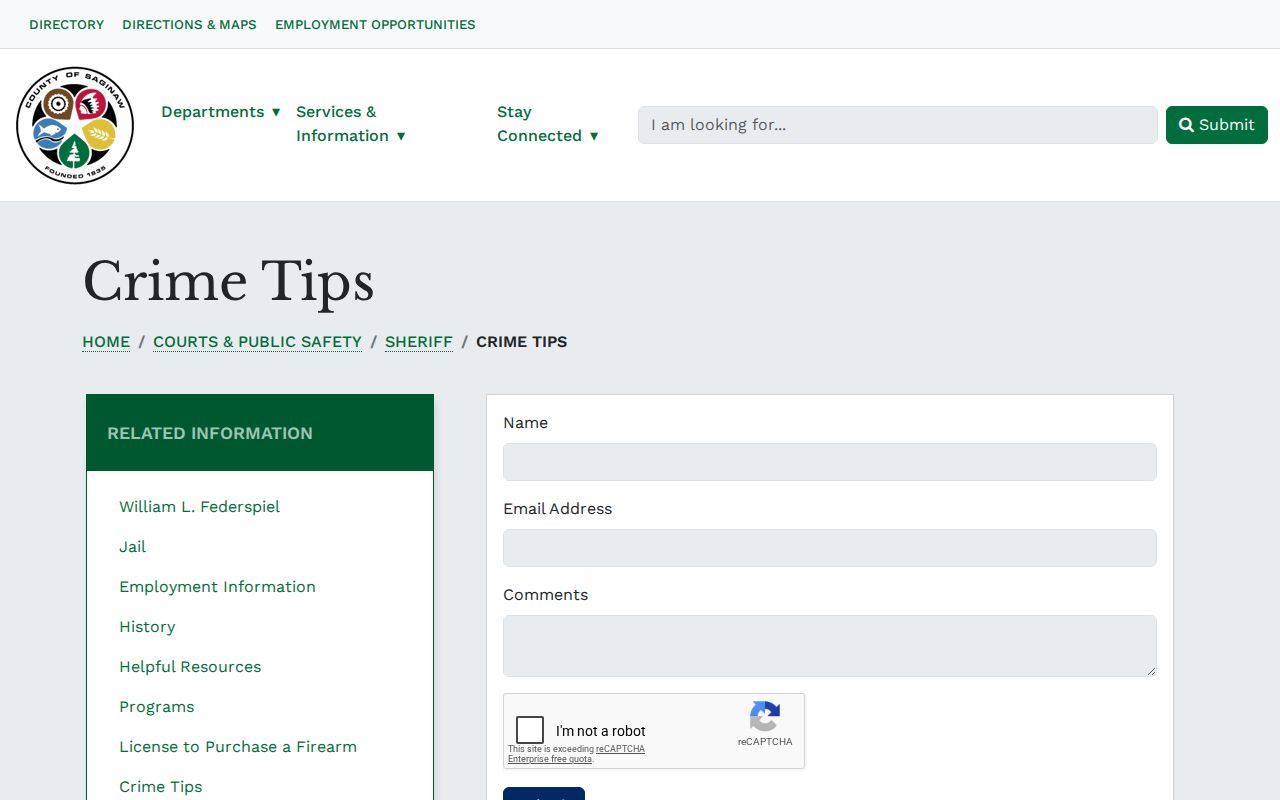The image size is (1280, 800).
Task: Click the reCAPTCHA logo icon
Action: 765,716
